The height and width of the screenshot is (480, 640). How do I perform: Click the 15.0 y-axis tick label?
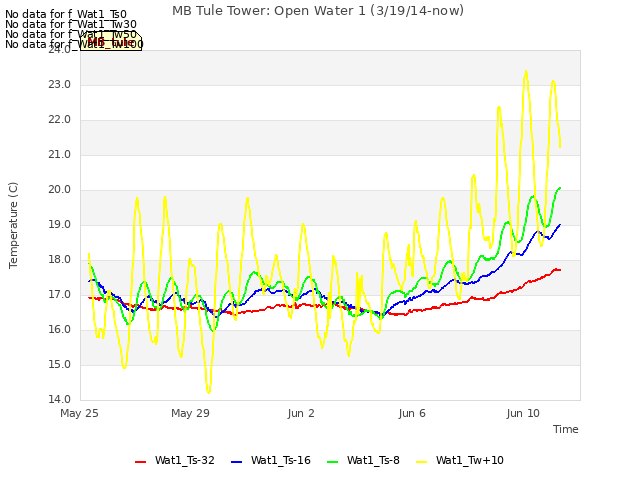coord(60,364)
